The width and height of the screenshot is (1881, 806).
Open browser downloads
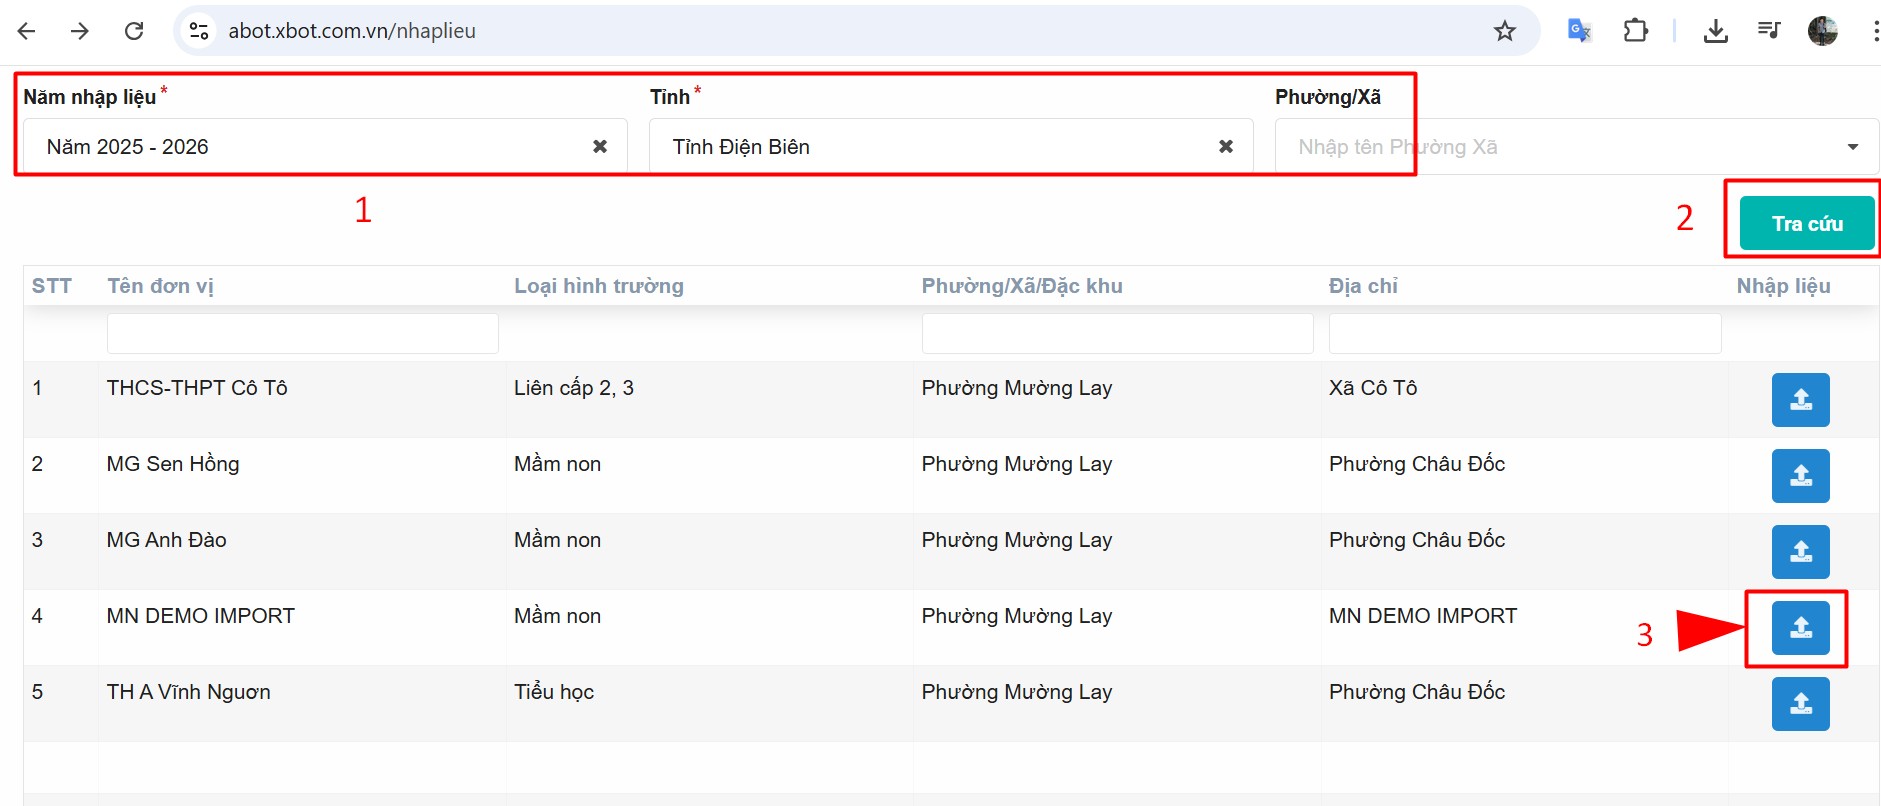[1715, 31]
